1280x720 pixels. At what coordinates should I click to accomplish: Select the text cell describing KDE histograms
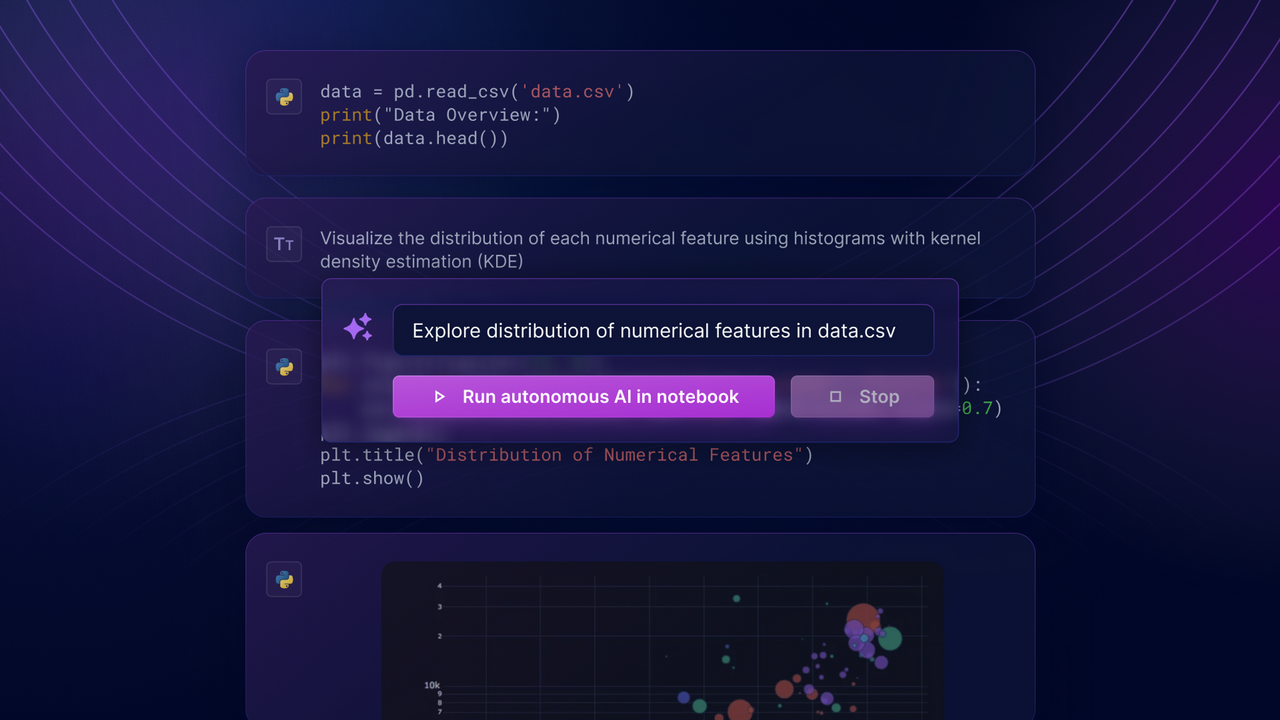[649, 250]
